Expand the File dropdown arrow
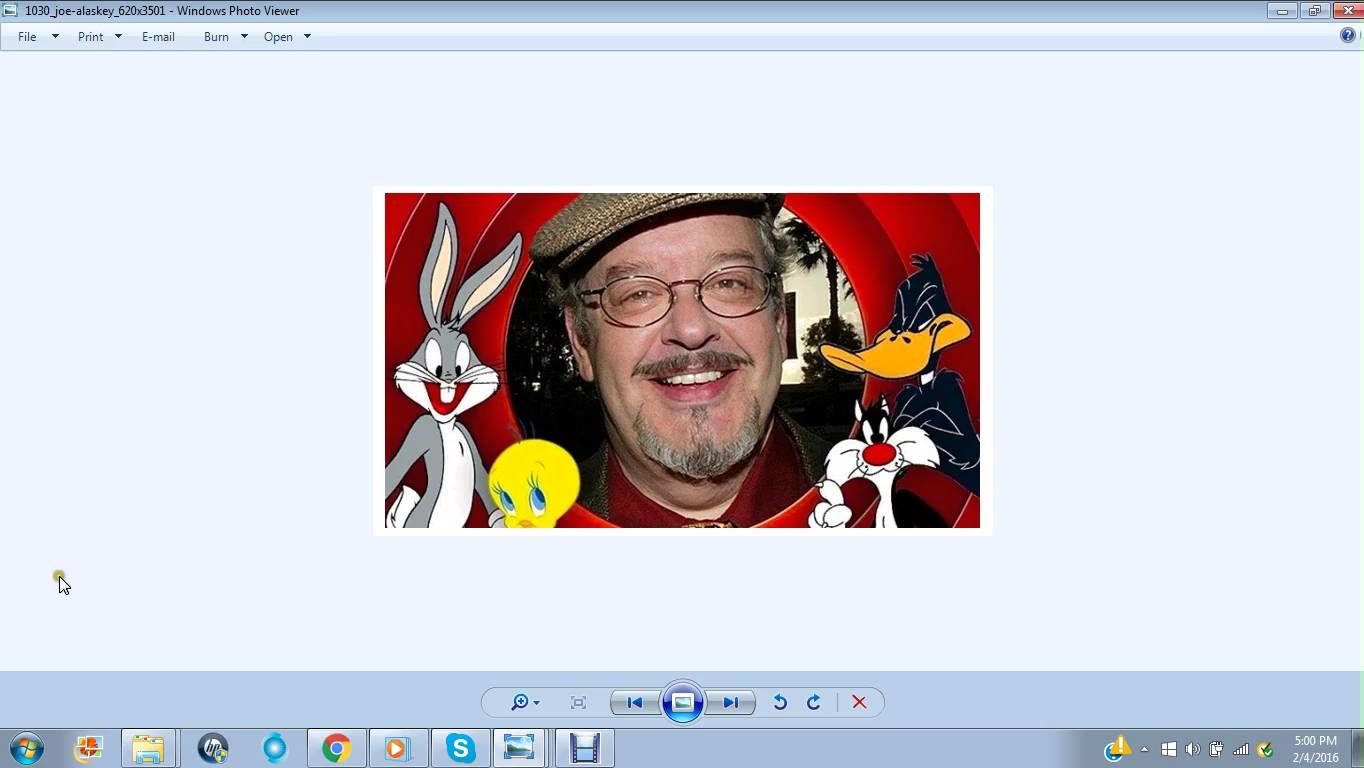The height and width of the screenshot is (768, 1364). 55,36
